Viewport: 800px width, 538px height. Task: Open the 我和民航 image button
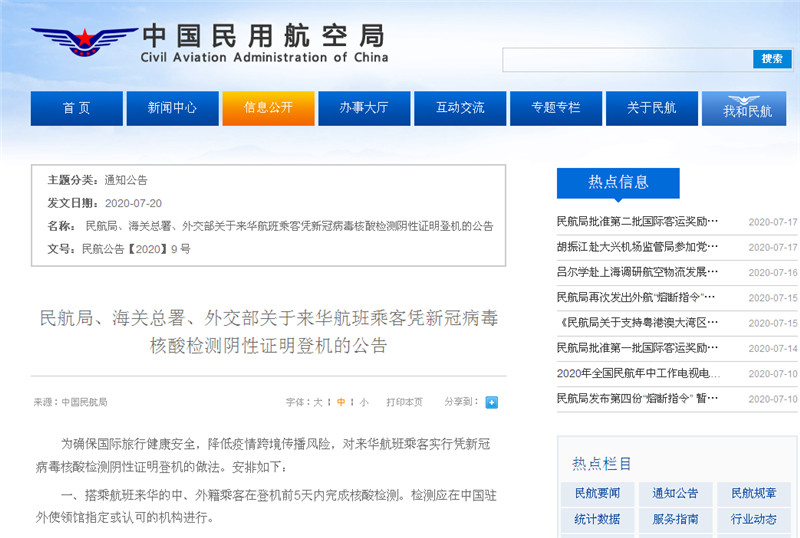coord(747,109)
